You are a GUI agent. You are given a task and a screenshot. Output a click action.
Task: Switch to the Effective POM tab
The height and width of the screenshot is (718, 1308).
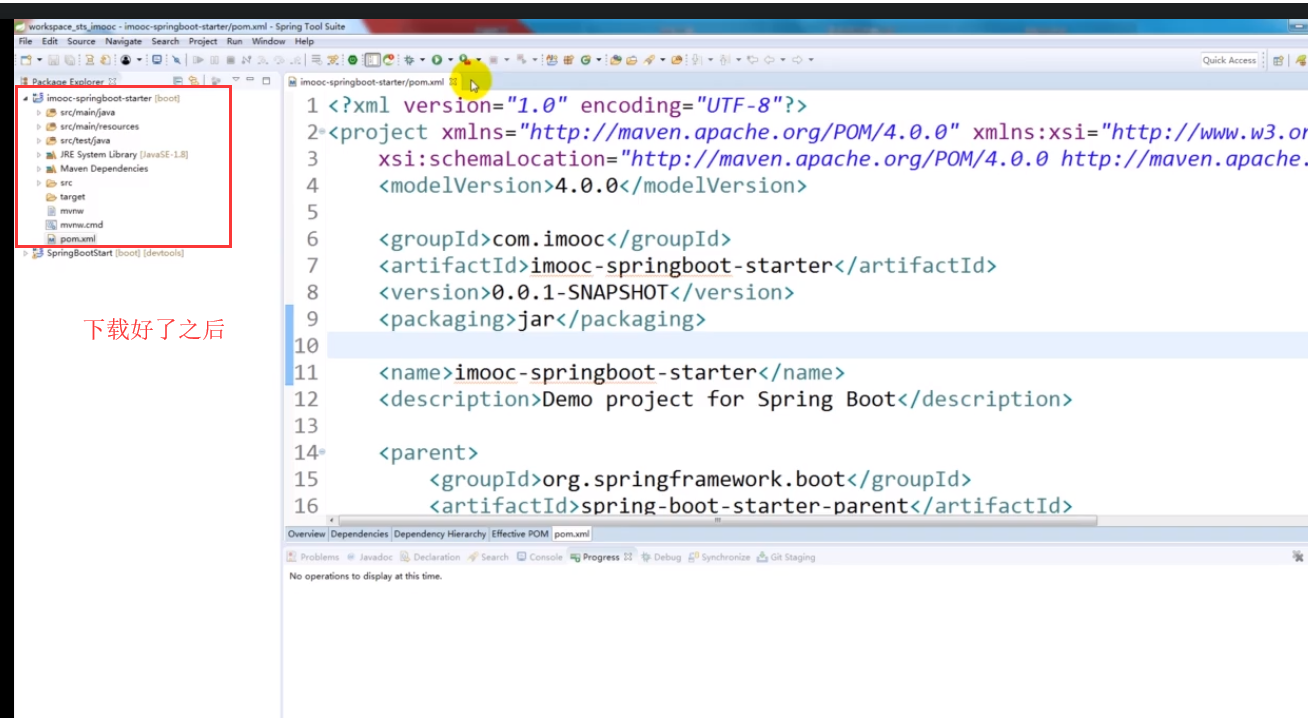coord(519,534)
